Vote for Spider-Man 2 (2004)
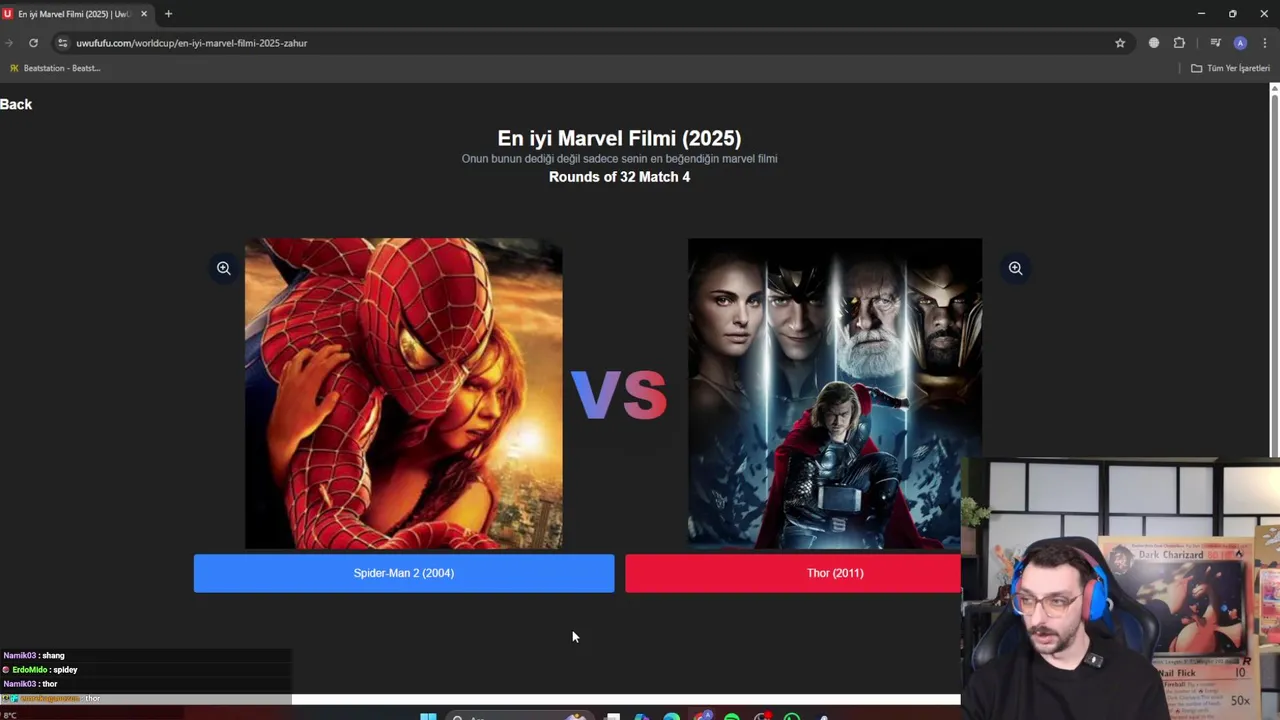The height and width of the screenshot is (720, 1280). pyautogui.click(x=404, y=573)
